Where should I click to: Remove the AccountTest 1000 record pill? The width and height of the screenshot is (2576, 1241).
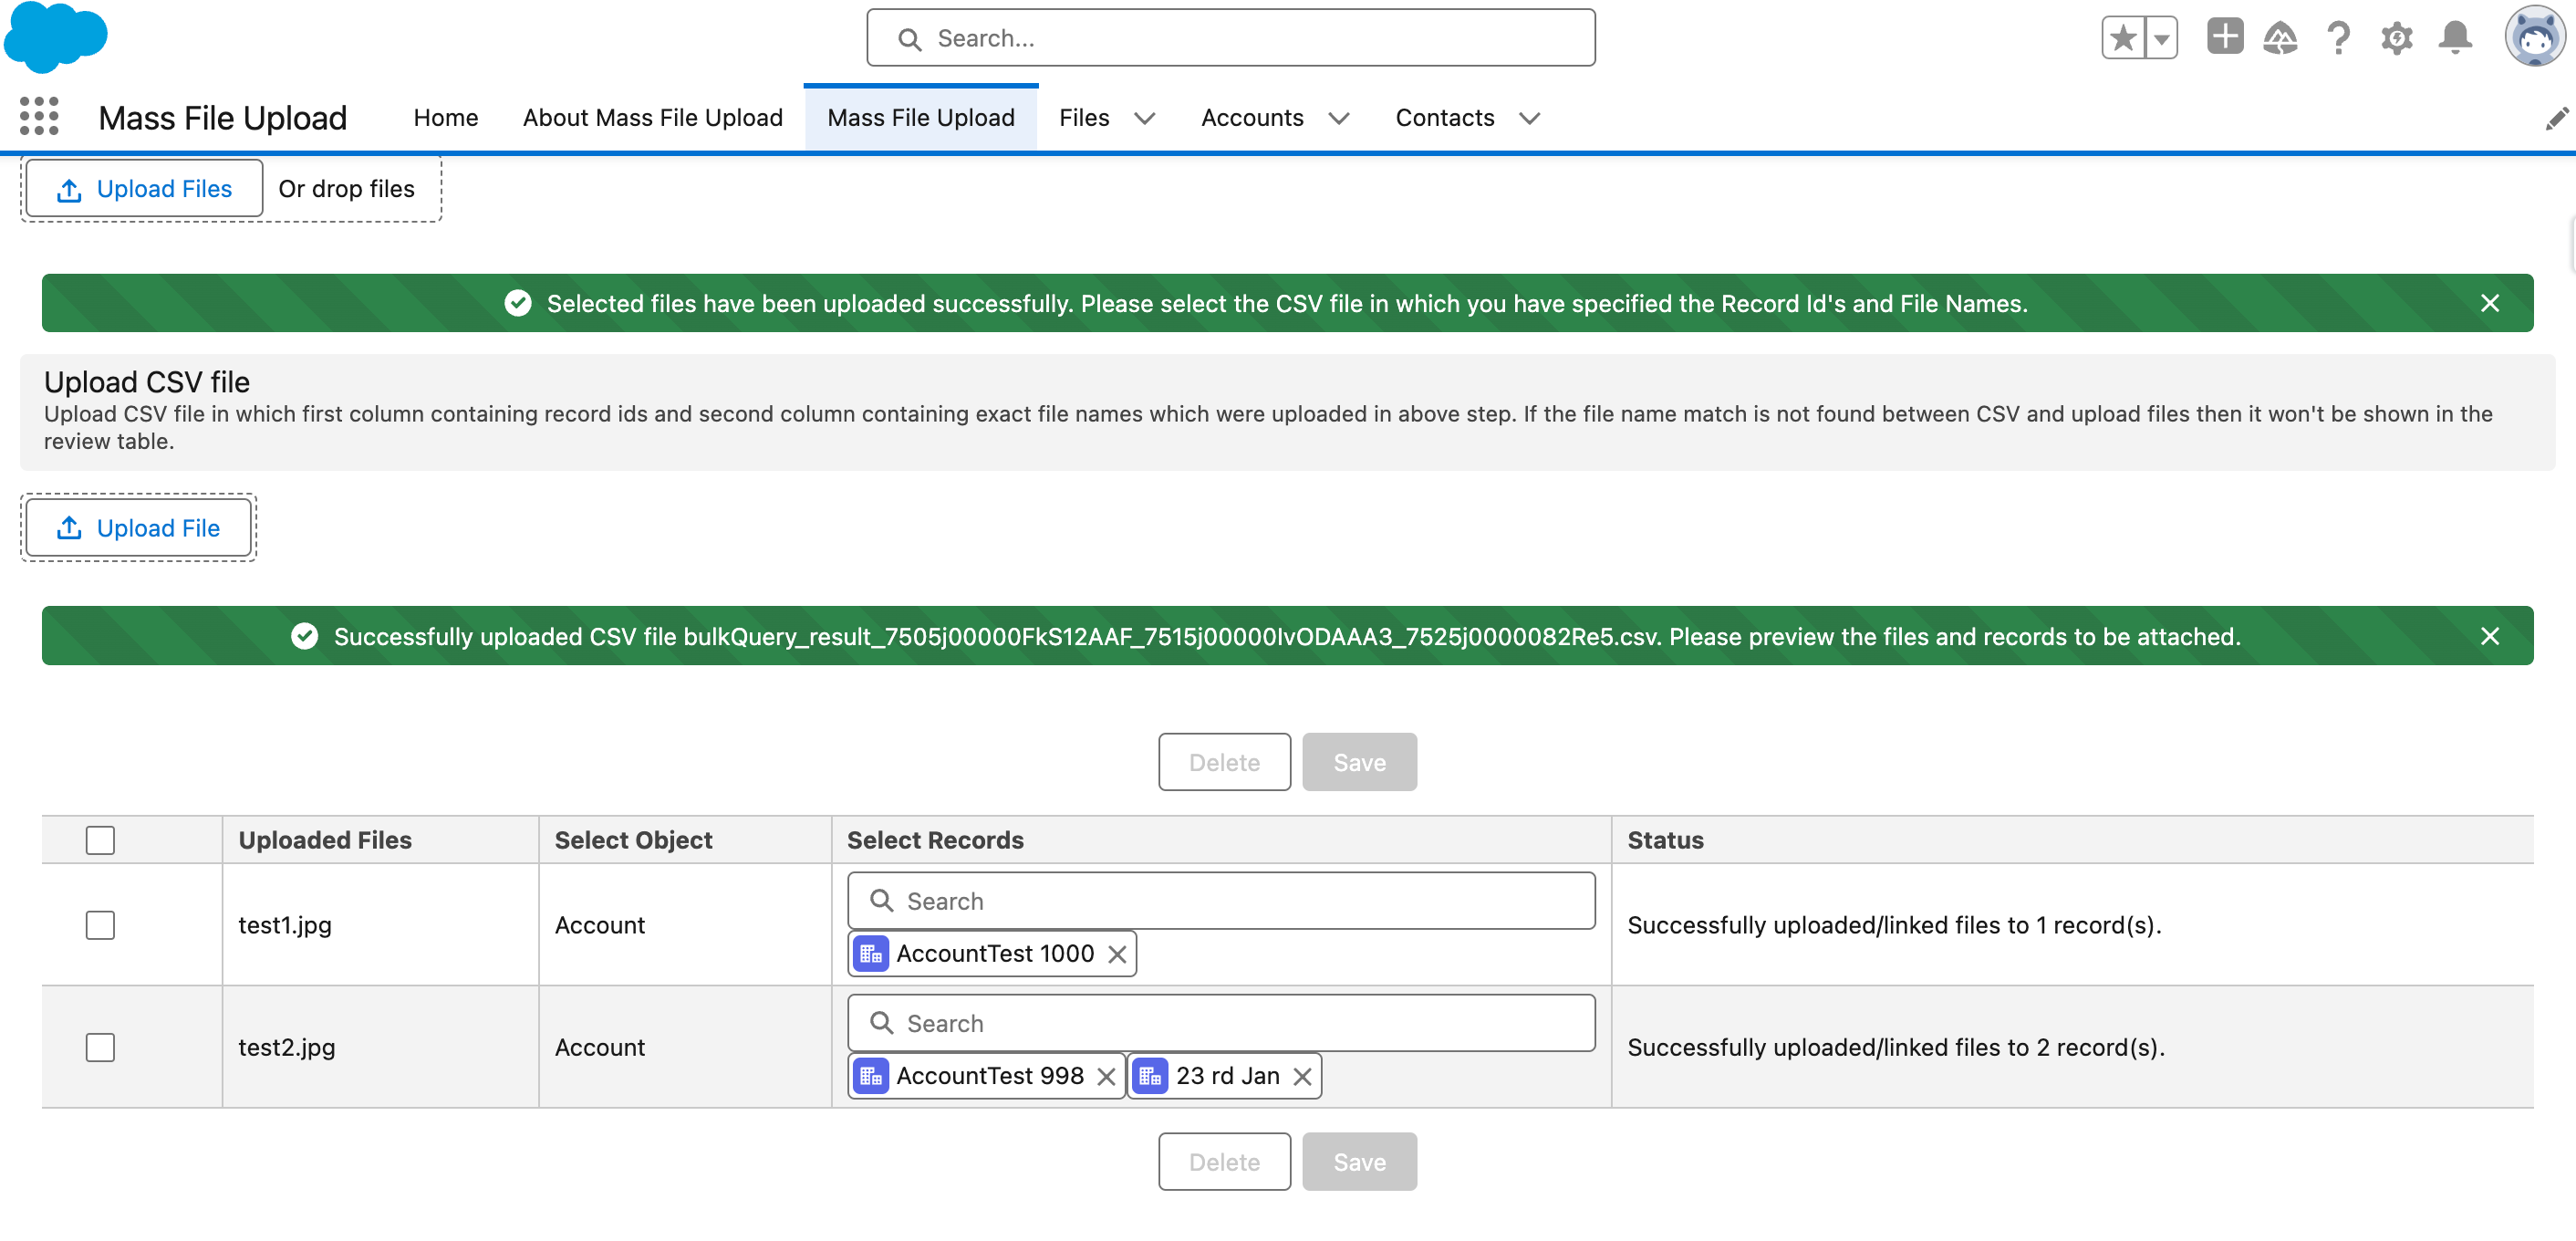point(1117,954)
